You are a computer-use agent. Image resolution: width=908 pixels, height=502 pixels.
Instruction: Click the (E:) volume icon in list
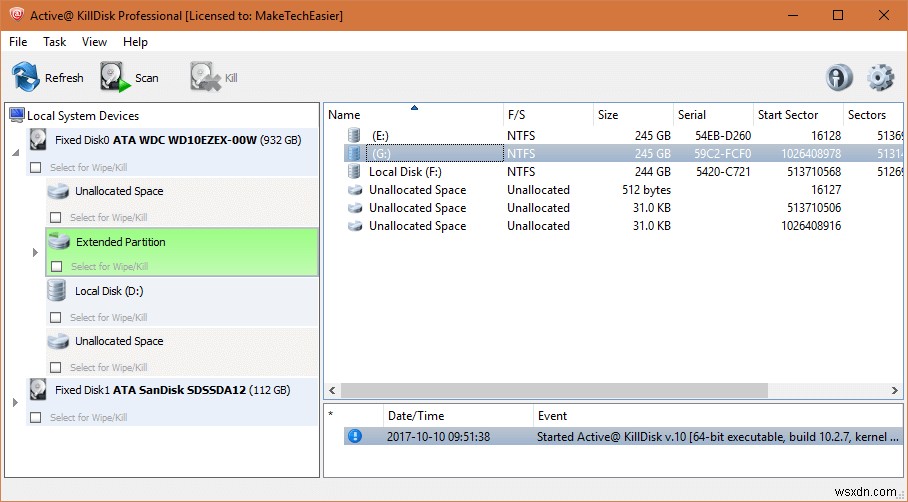click(x=354, y=135)
